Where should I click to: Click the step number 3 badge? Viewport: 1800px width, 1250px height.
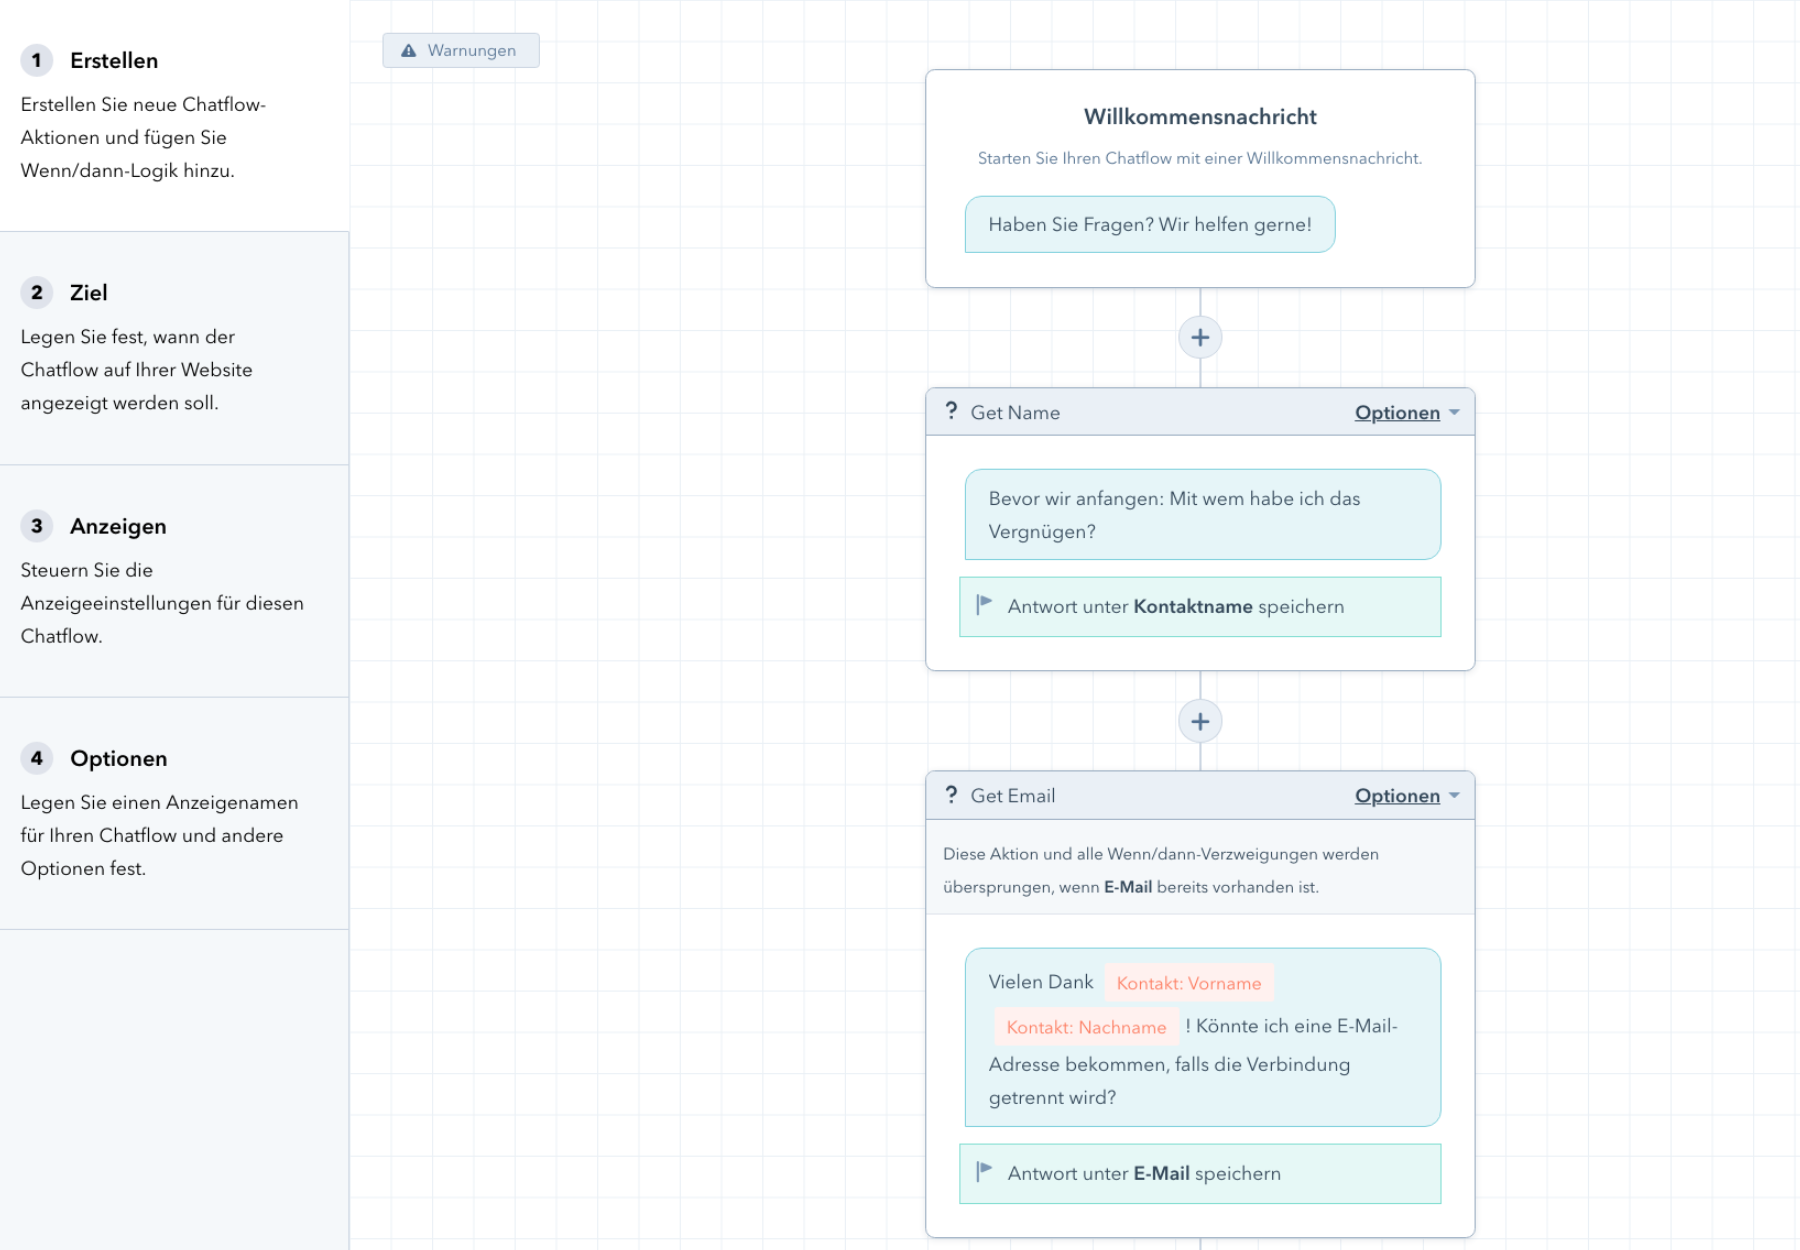tap(37, 525)
